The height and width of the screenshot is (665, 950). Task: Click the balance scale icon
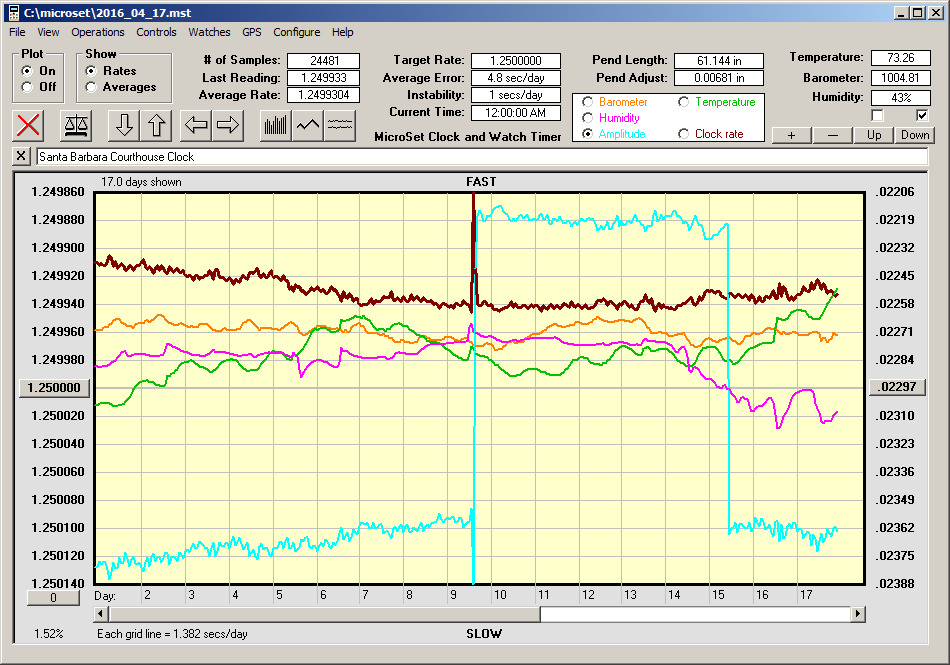pyautogui.click(x=76, y=125)
